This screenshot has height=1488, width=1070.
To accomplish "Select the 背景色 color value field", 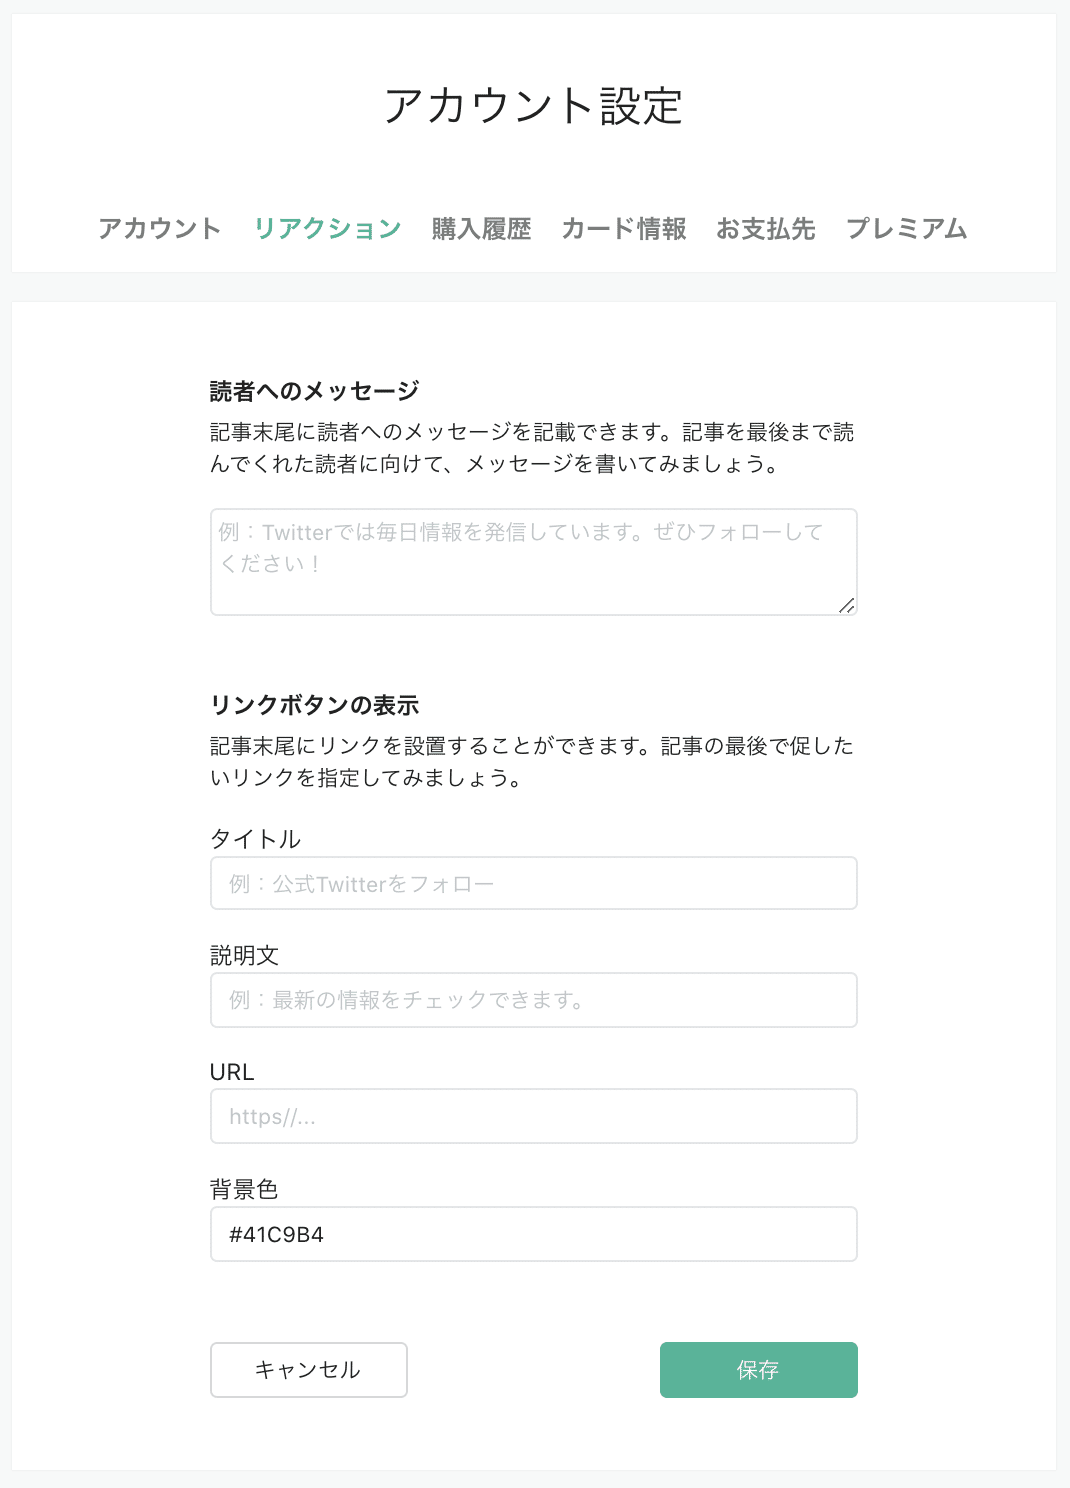I will (x=533, y=1234).
